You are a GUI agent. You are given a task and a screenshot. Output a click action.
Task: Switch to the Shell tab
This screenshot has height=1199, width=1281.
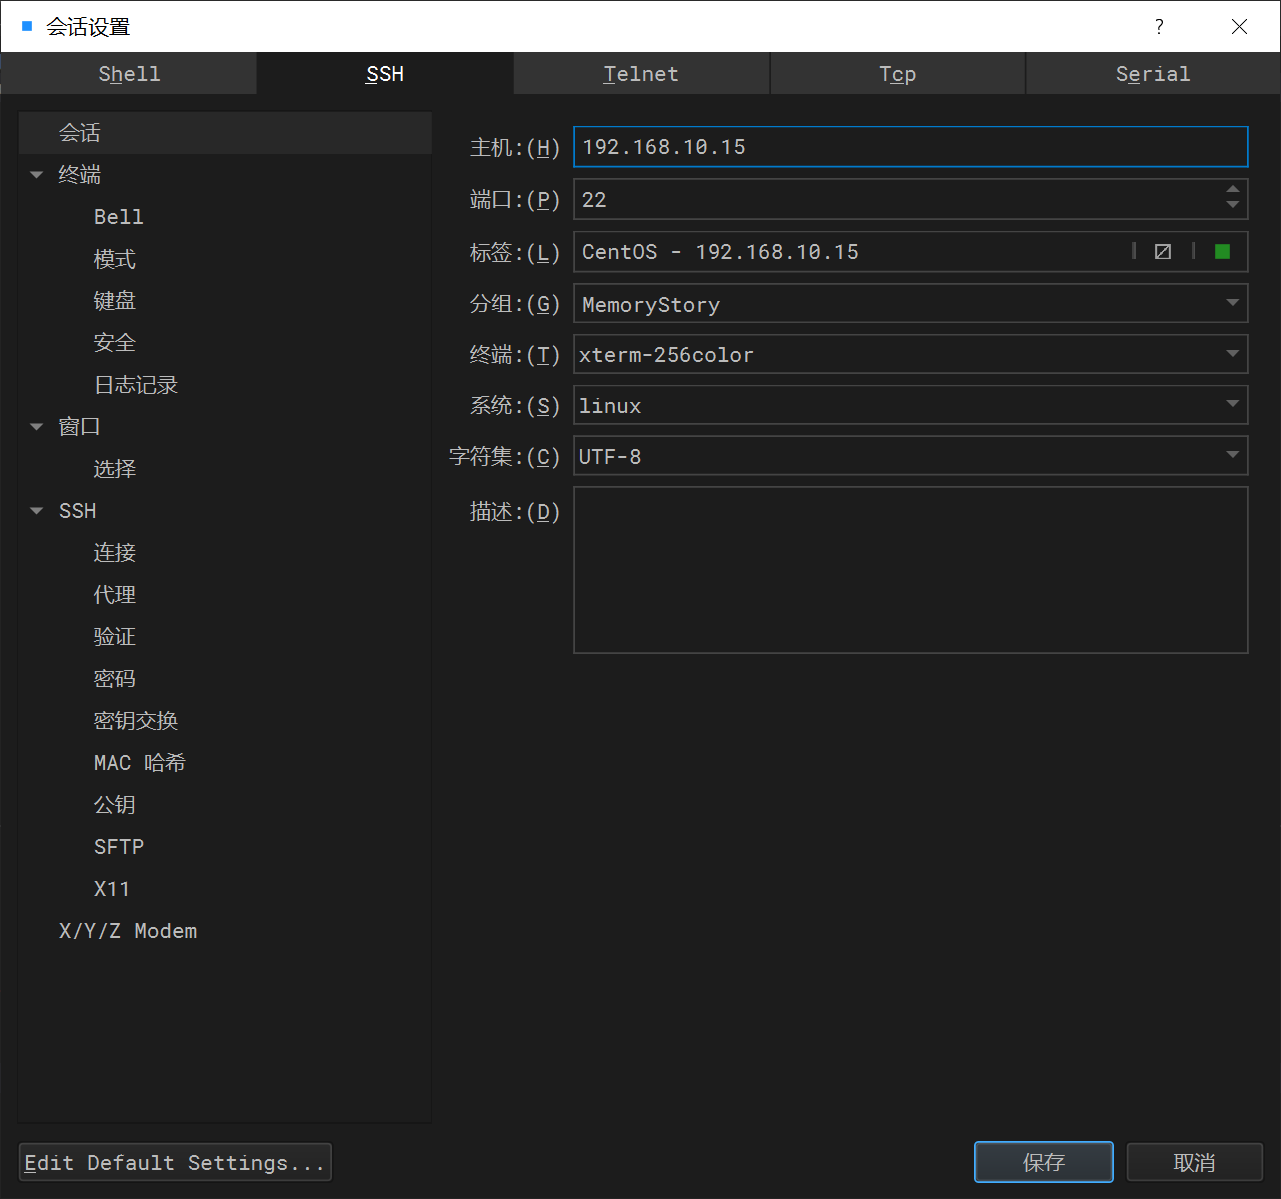pos(129,74)
